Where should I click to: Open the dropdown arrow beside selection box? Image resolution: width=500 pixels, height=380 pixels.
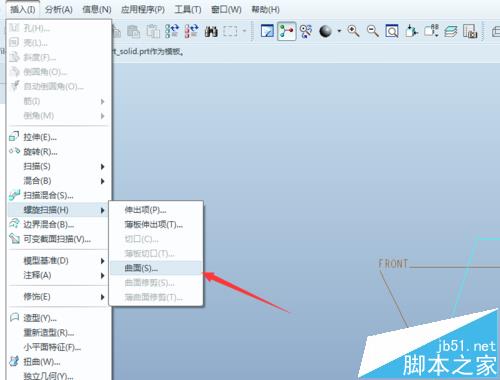[x=244, y=31]
